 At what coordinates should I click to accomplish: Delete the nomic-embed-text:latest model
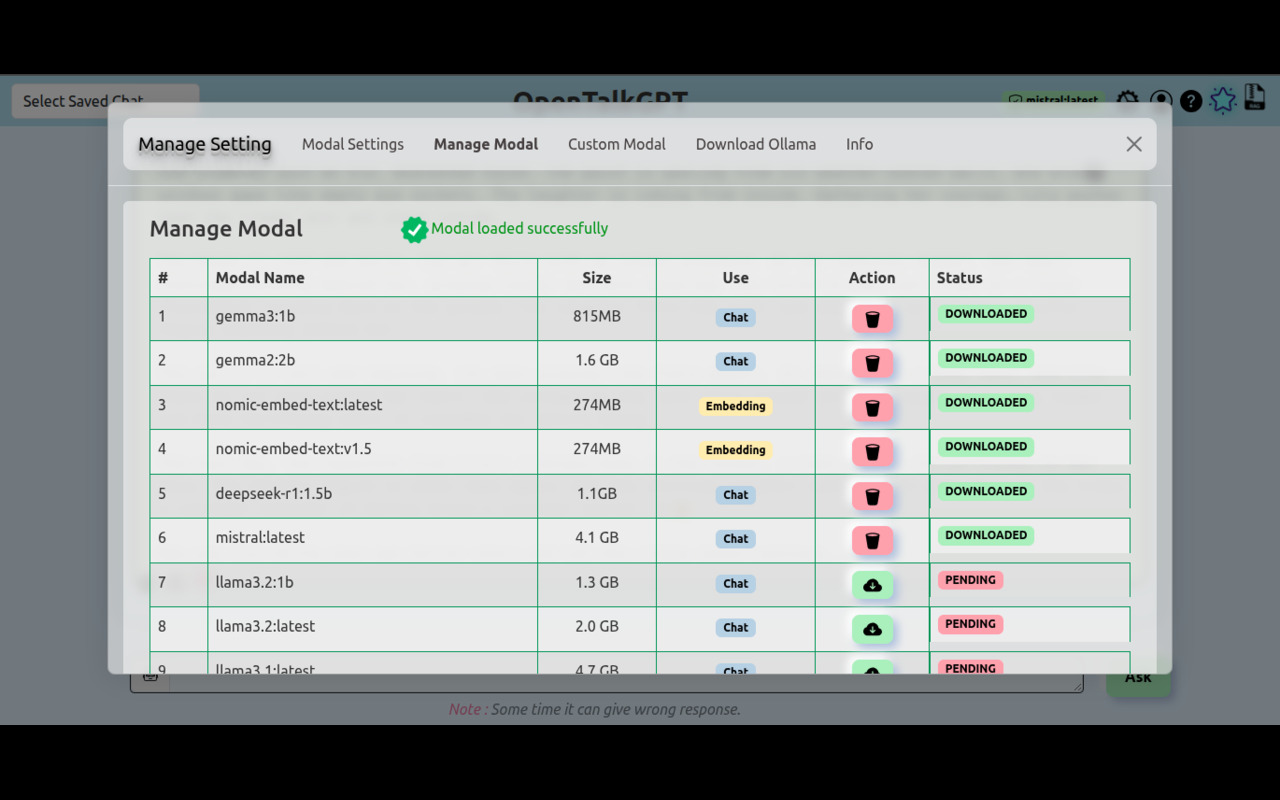click(x=872, y=408)
